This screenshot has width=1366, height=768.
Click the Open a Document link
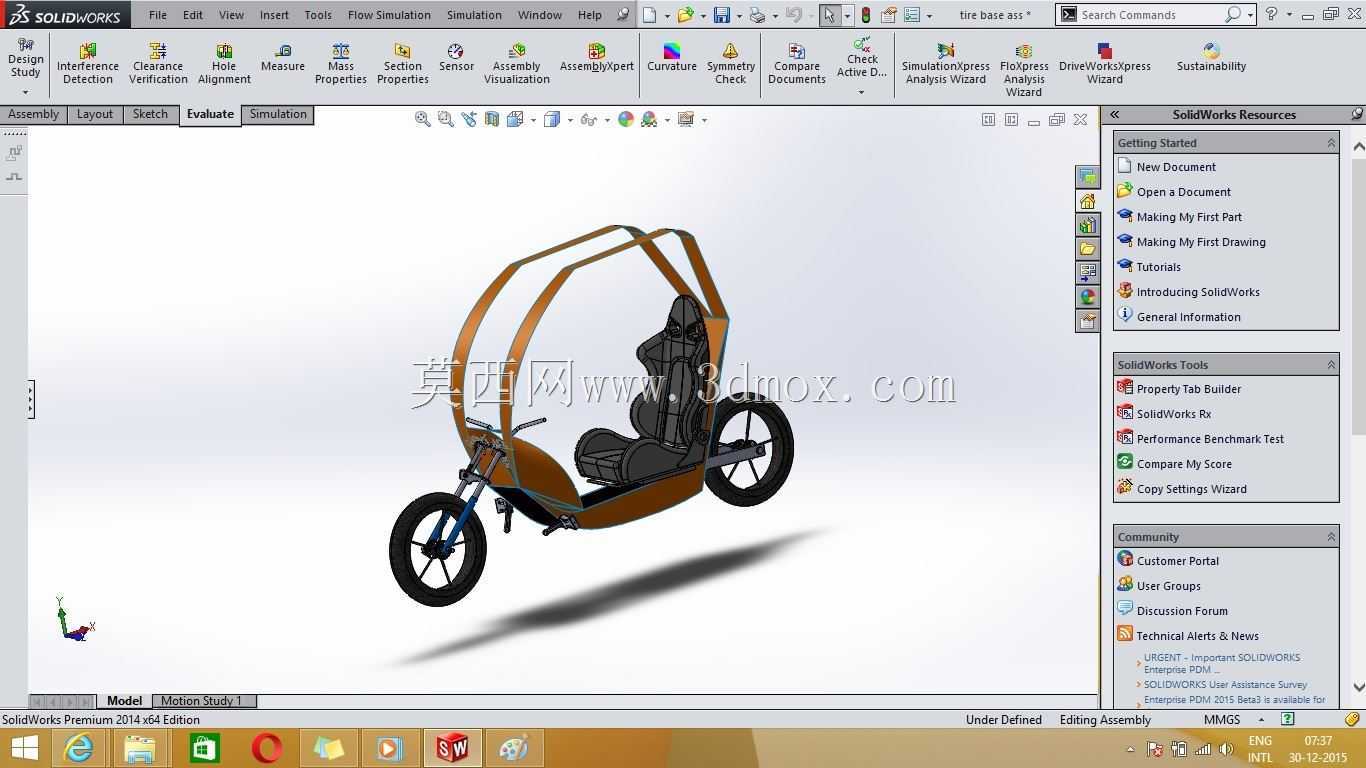click(x=1184, y=192)
